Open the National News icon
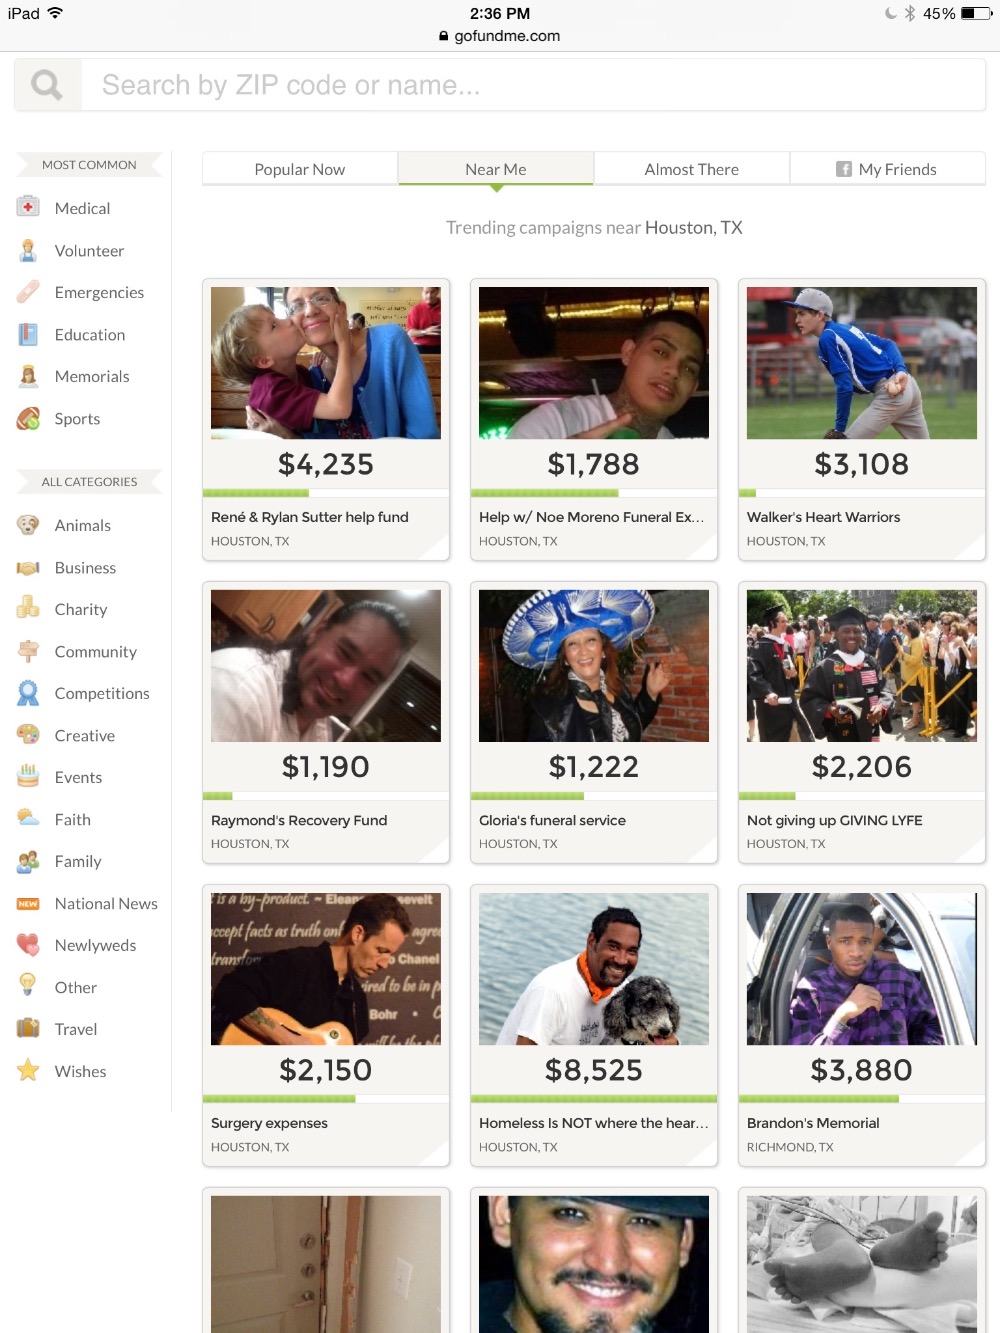 click(28, 903)
